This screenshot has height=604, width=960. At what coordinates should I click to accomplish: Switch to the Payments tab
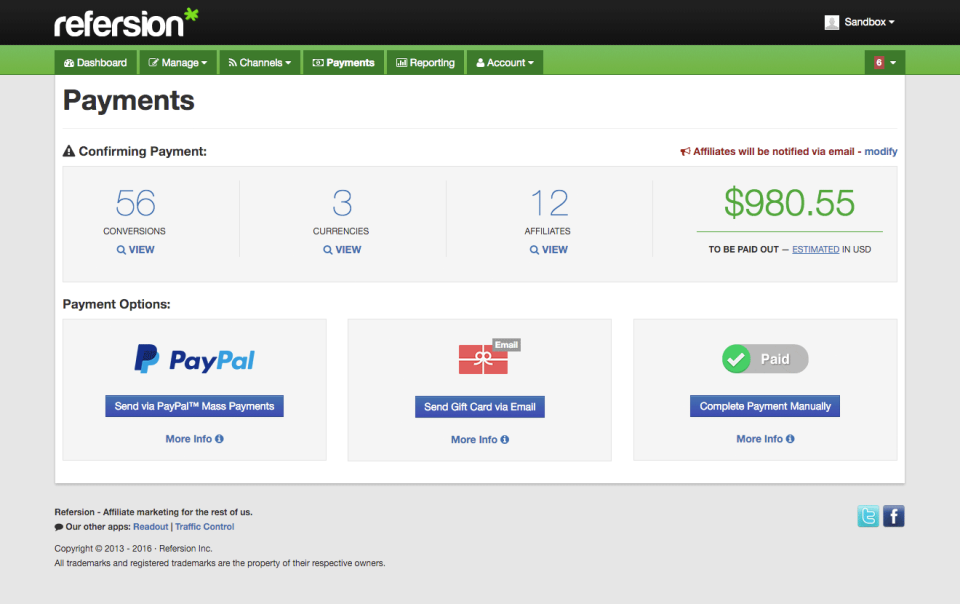[x=343, y=62]
